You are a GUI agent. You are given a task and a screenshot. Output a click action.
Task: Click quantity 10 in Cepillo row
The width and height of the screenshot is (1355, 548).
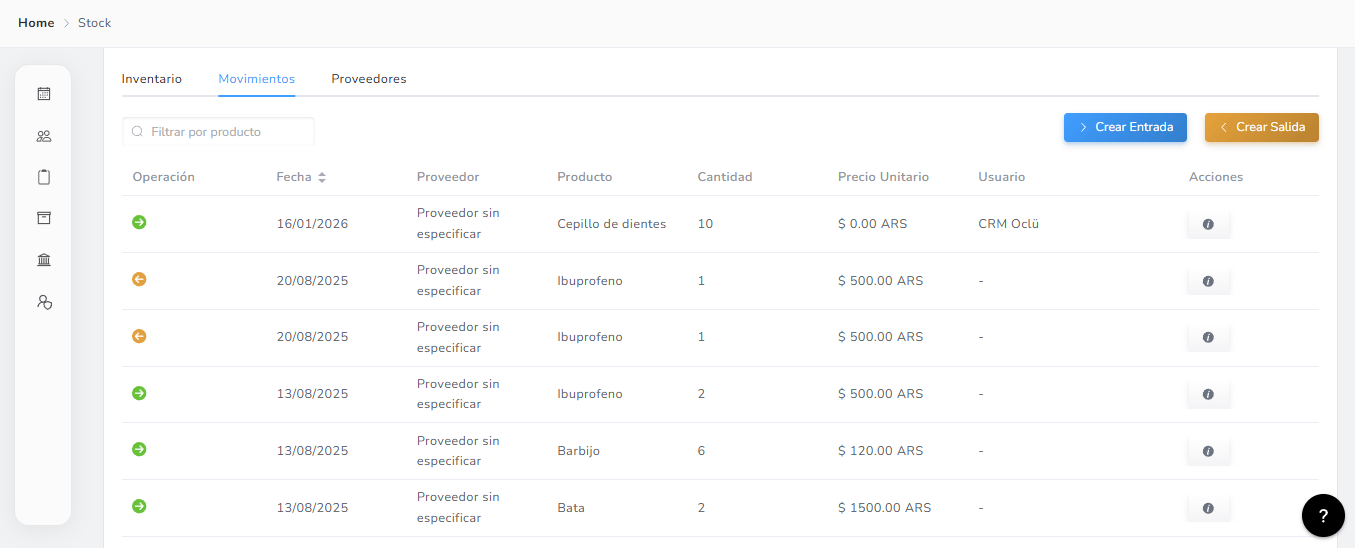tap(706, 224)
